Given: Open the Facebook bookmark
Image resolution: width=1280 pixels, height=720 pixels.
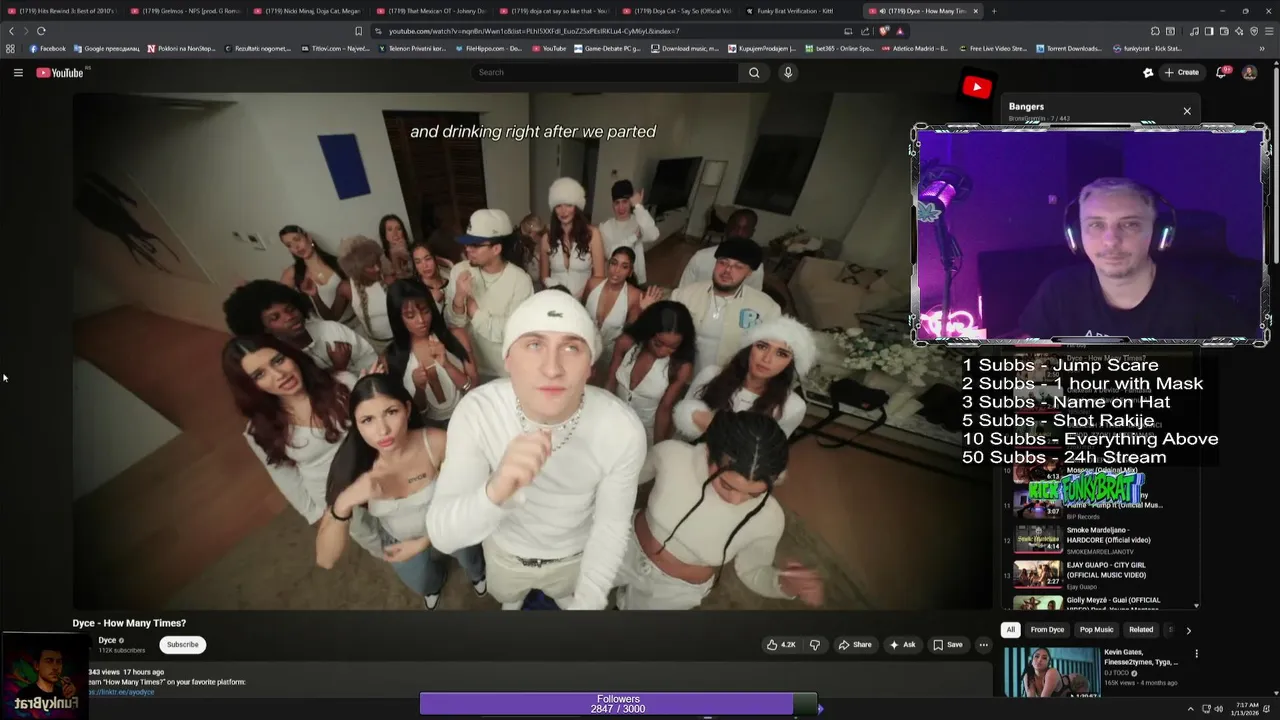Looking at the screenshot, I should 47,48.
